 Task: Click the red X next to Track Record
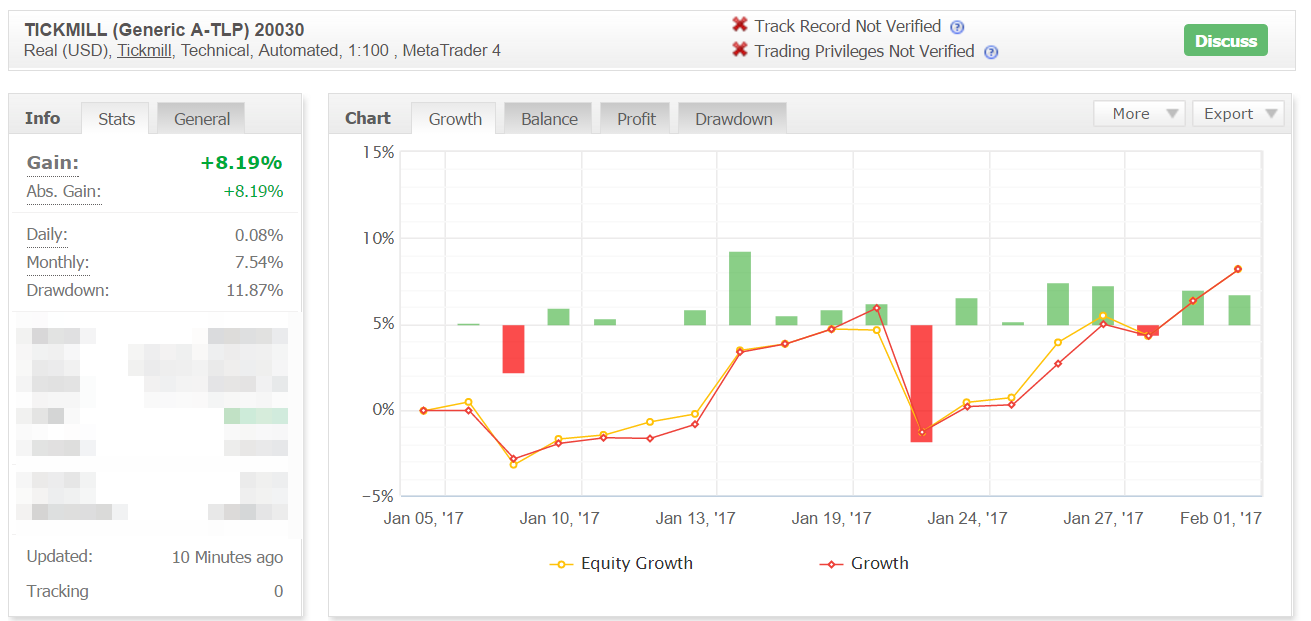click(740, 25)
